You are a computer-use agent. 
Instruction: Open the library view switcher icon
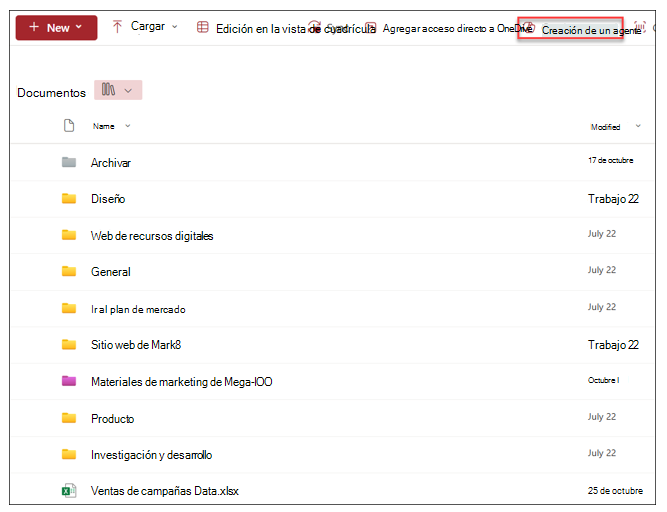(108, 90)
